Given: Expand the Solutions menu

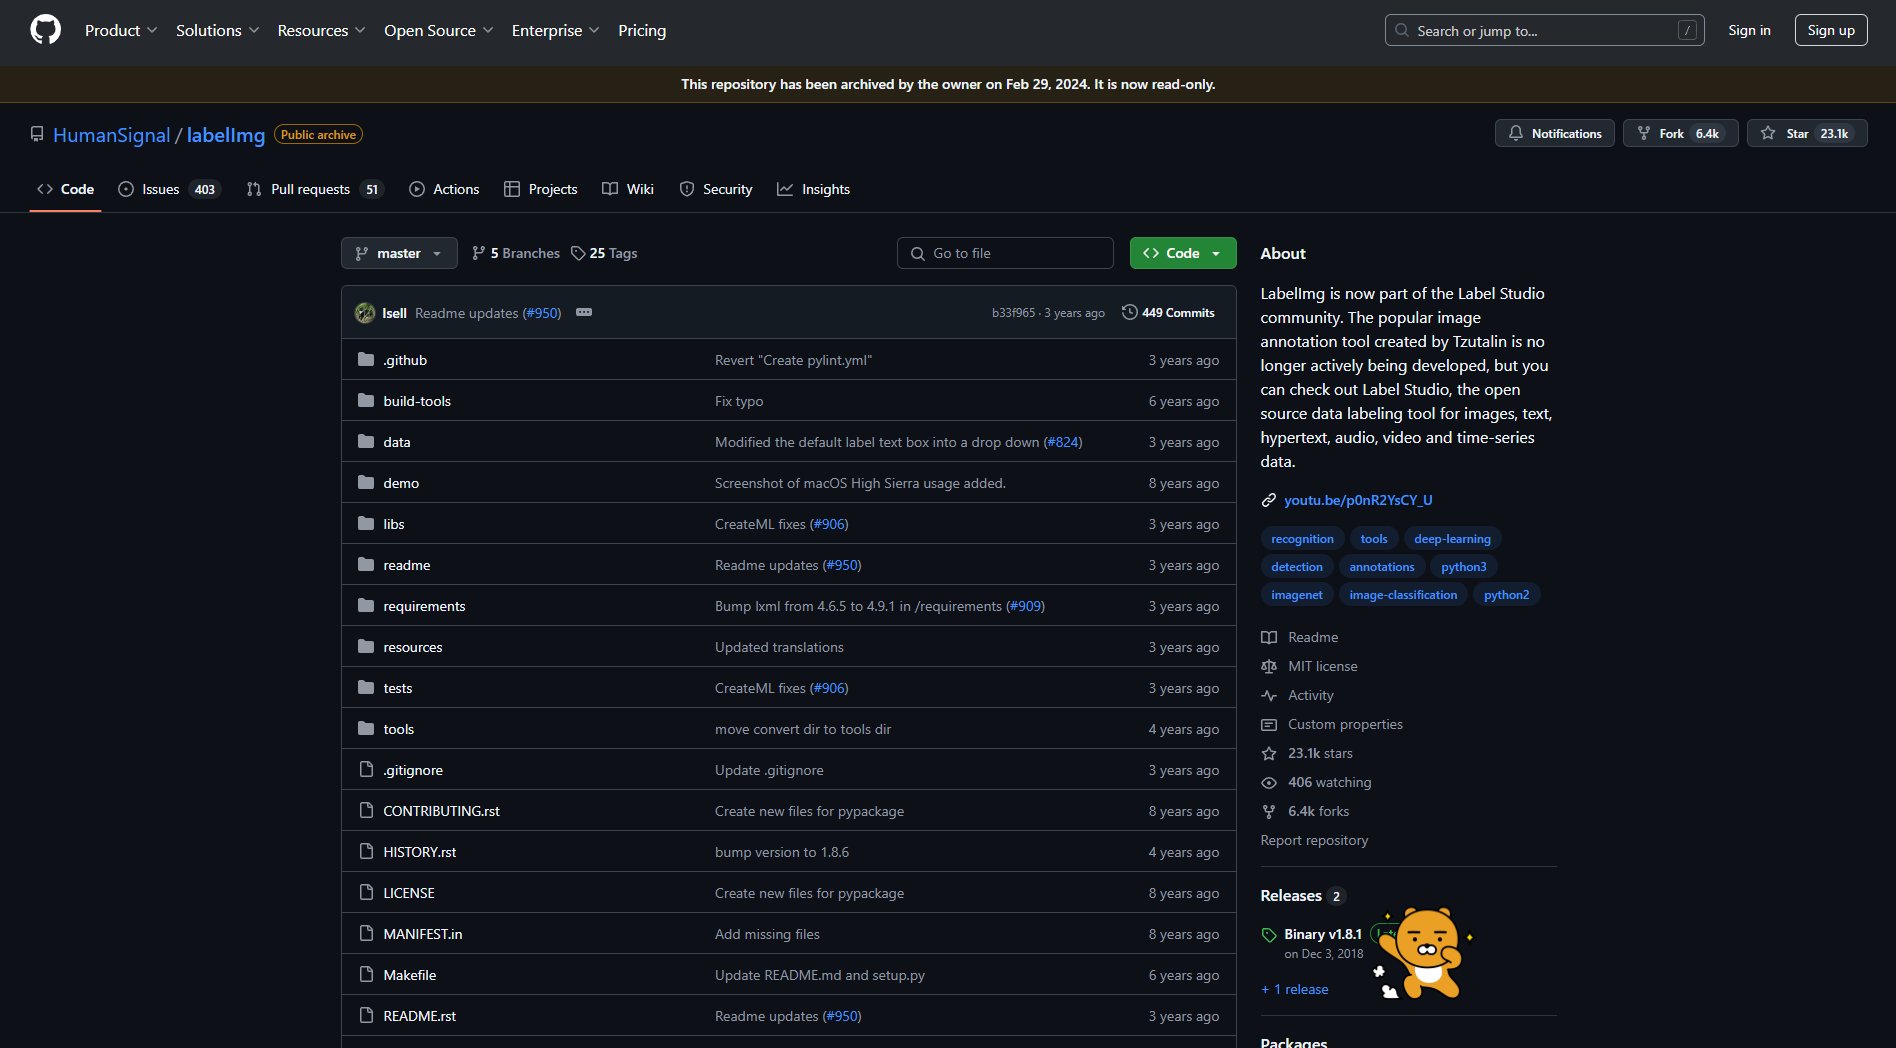Looking at the screenshot, I should (217, 30).
